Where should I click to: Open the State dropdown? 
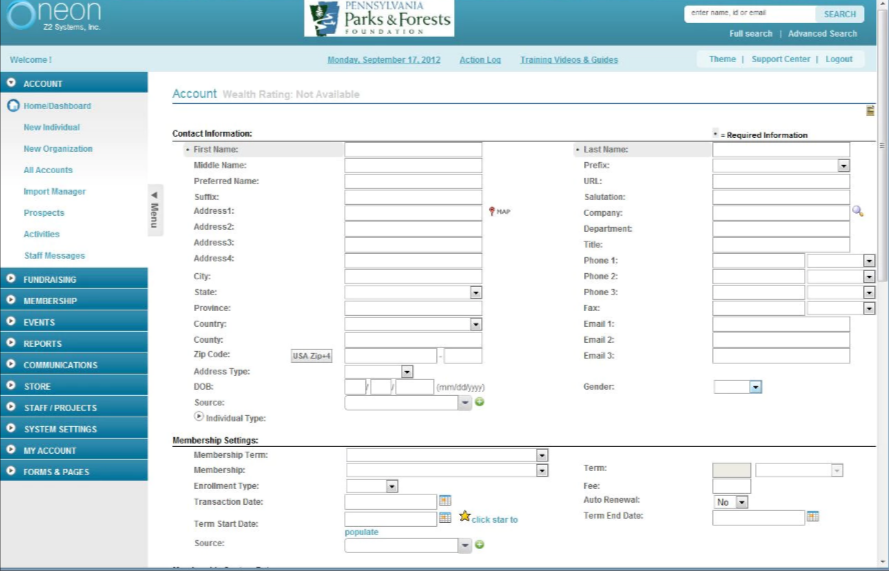pos(476,293)
